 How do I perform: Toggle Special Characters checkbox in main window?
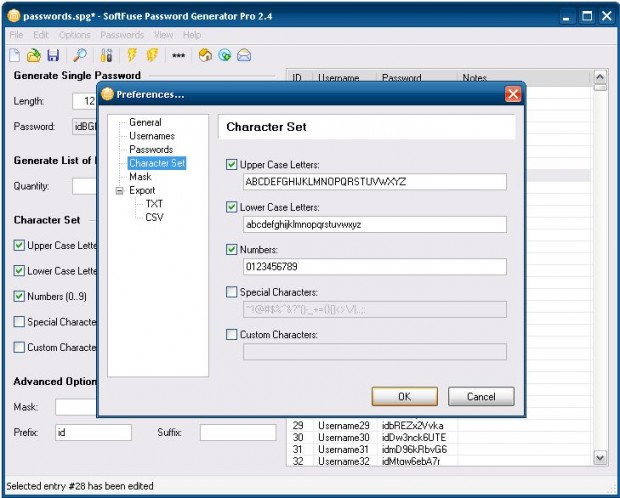tap(19, 322)
